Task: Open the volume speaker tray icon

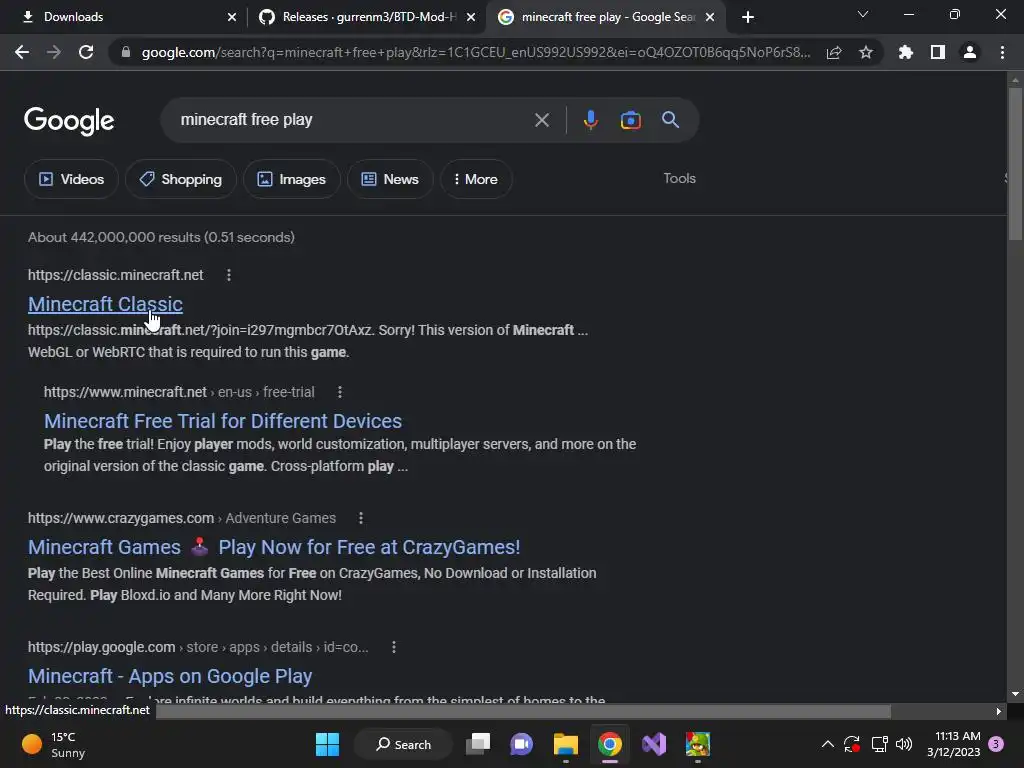Action: [904, 744]
